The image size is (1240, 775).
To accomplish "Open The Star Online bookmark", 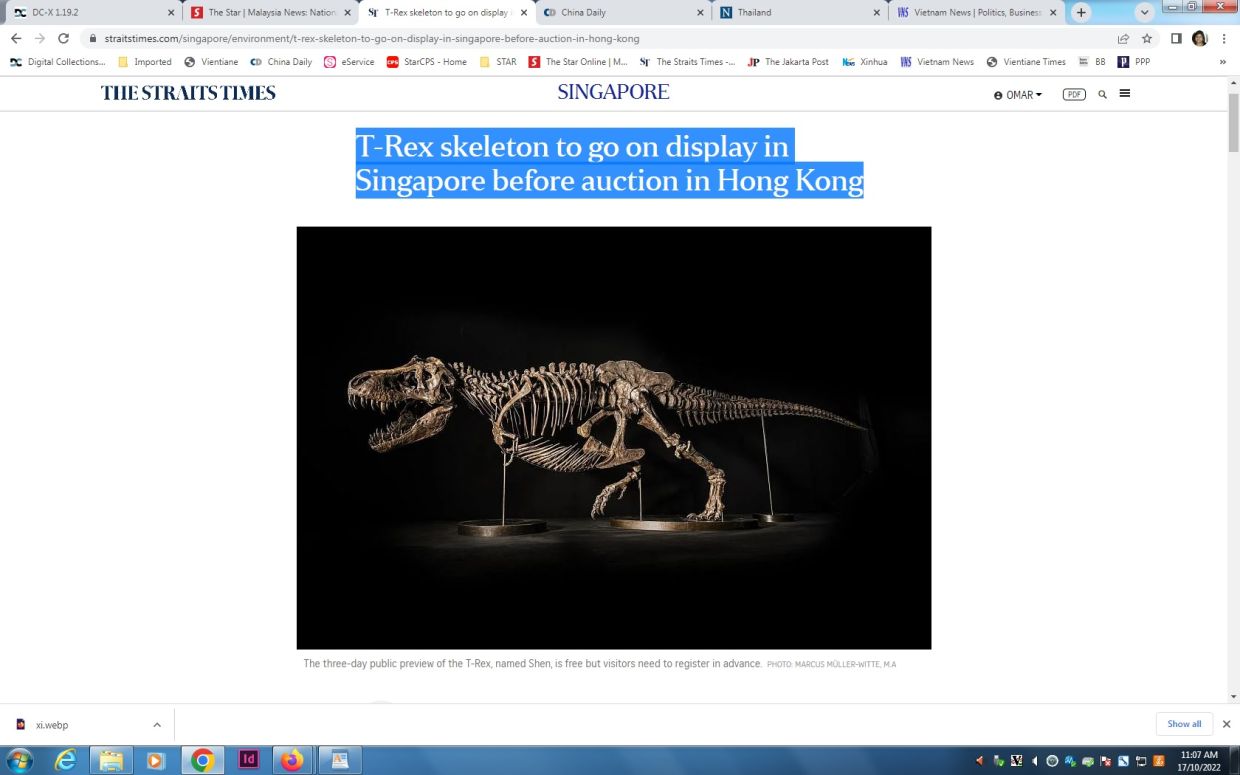I will pos(578,62).
